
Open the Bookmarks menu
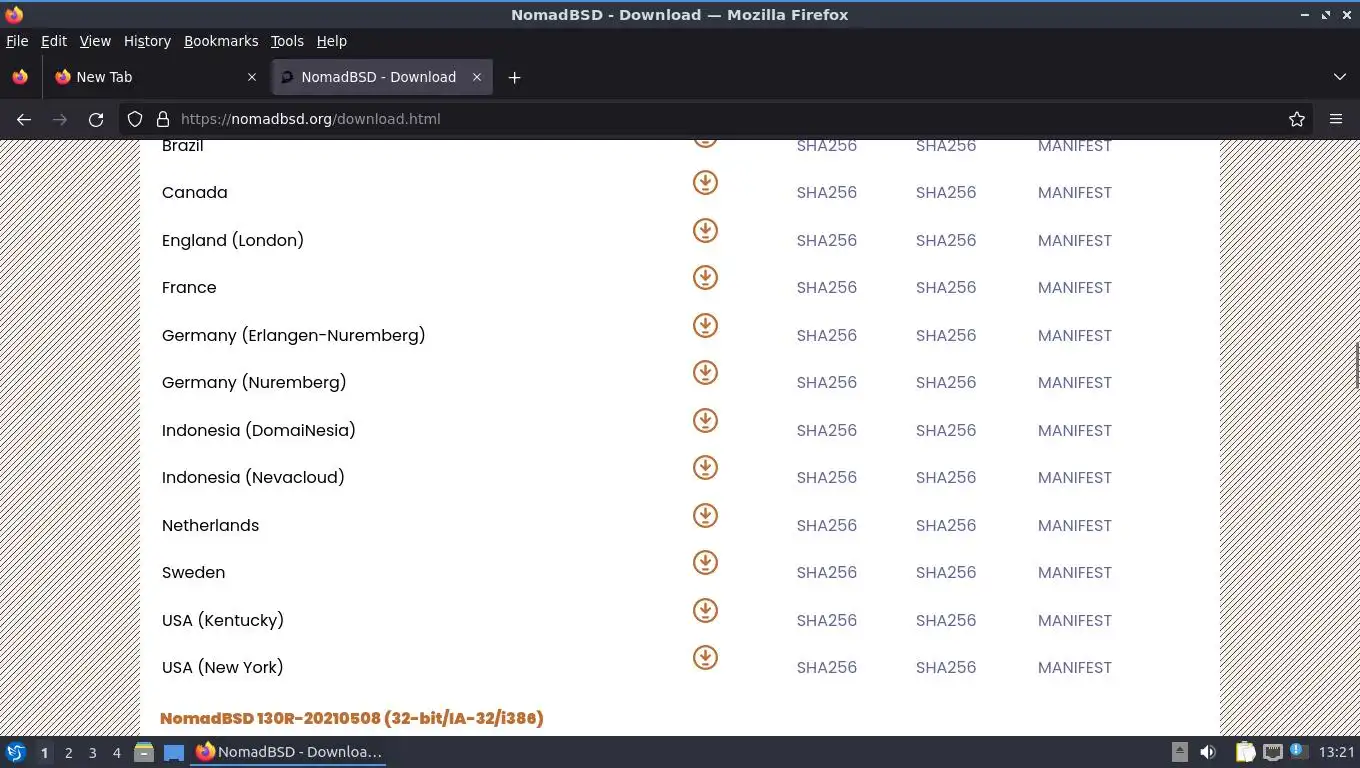pos(221,41)
